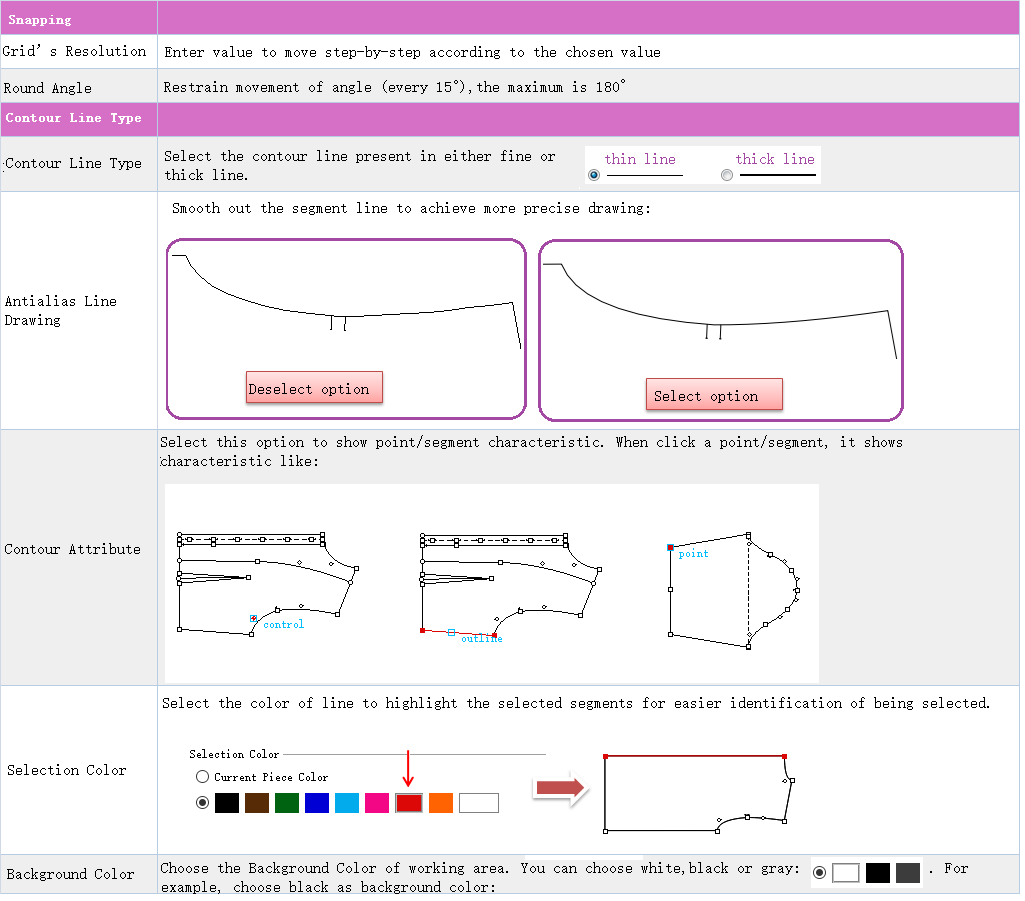Click the "Snapping" section header
The height and width of the screenshot is (901, 1025).
(40, 19)
